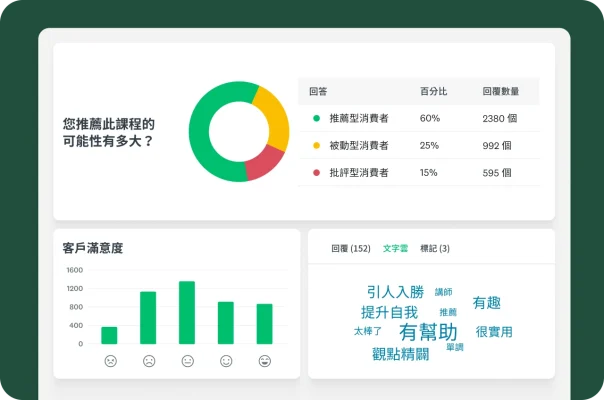
Task: Click the word 有趣 in word cloud
Action: 487,303
